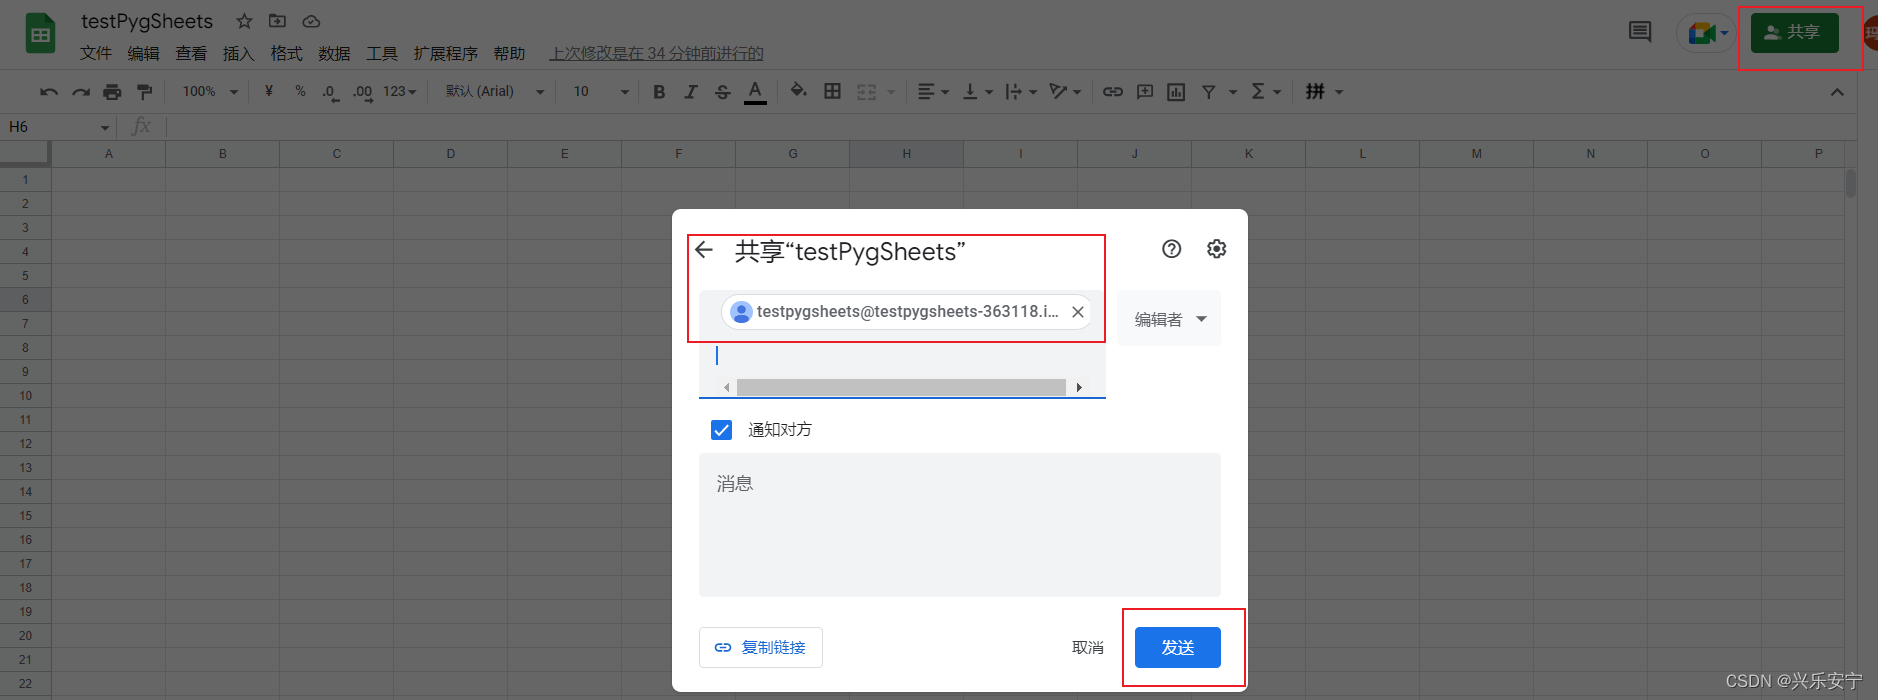Screen dimensions: 1878x700
Task: Click the cloud save status icon
Action: pos(311,21)
